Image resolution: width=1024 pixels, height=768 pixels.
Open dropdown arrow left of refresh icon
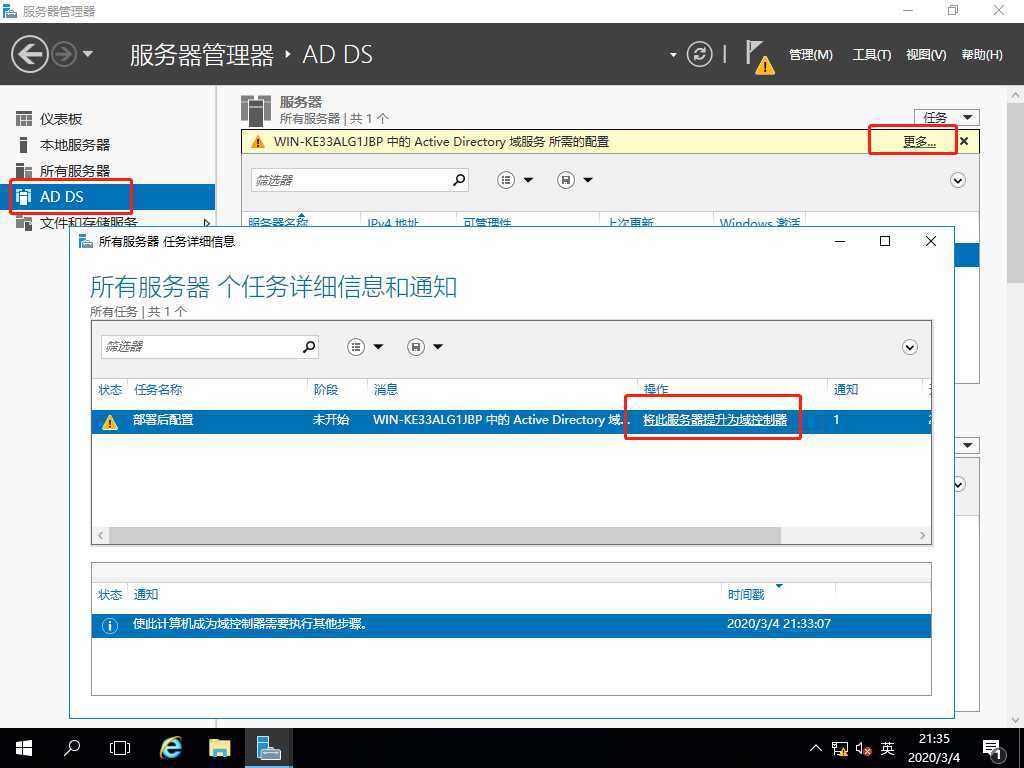click(x=673, y=55)
